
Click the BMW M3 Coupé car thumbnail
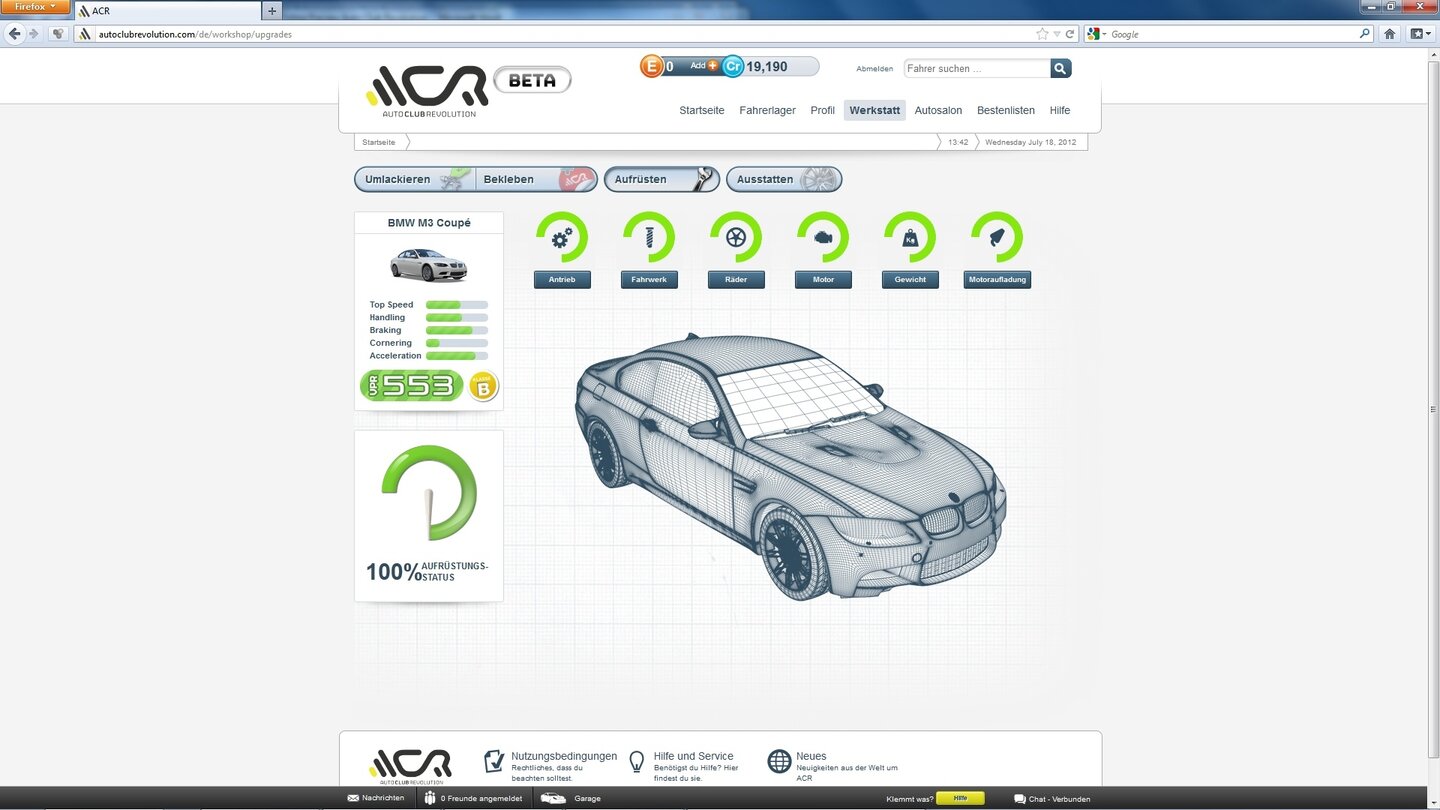[x=428, y=265]
